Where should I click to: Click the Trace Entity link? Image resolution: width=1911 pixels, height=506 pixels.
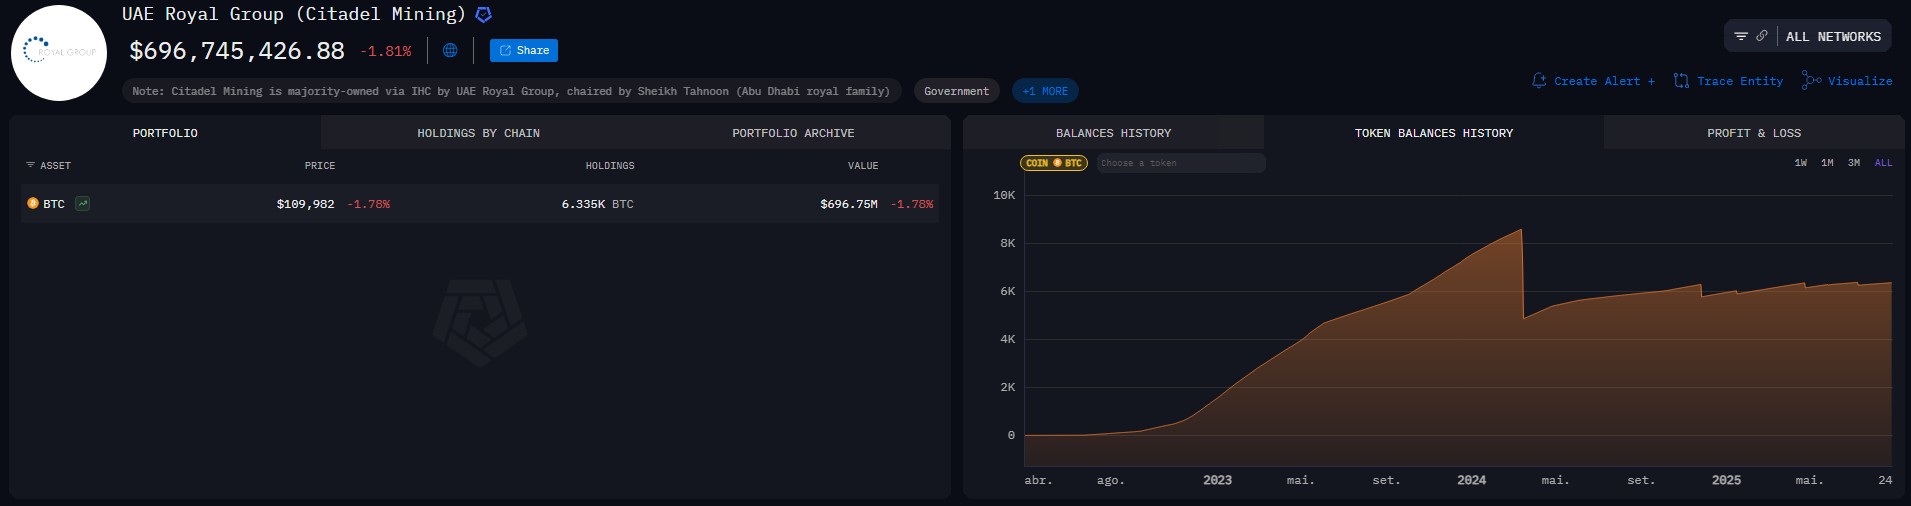pyautogui.click(x=1729, y=81)
